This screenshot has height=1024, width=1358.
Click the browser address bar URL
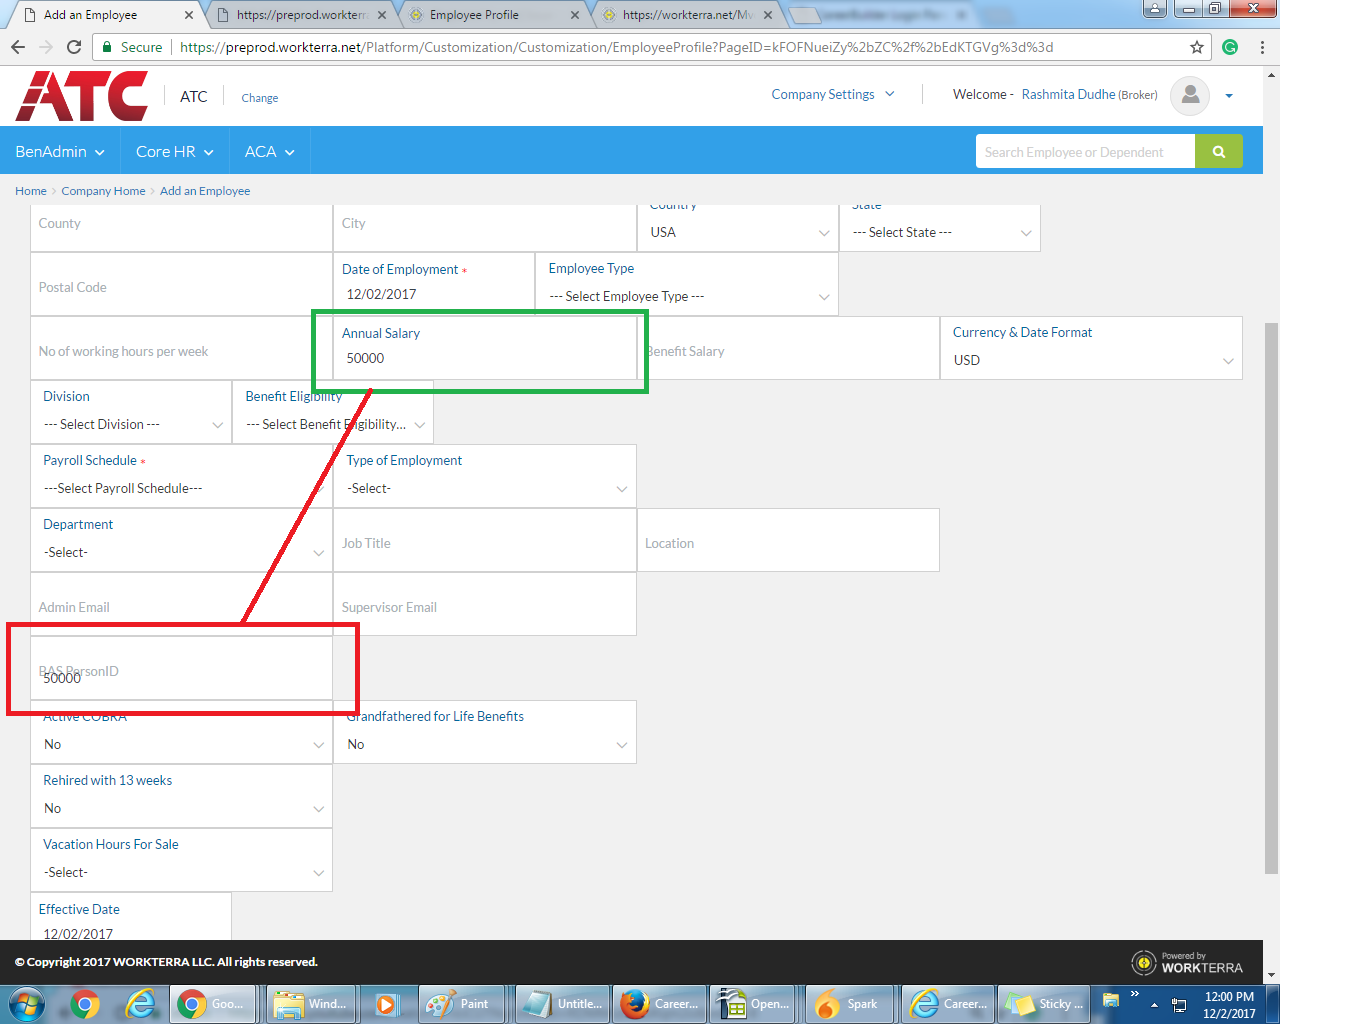[616, 47]
